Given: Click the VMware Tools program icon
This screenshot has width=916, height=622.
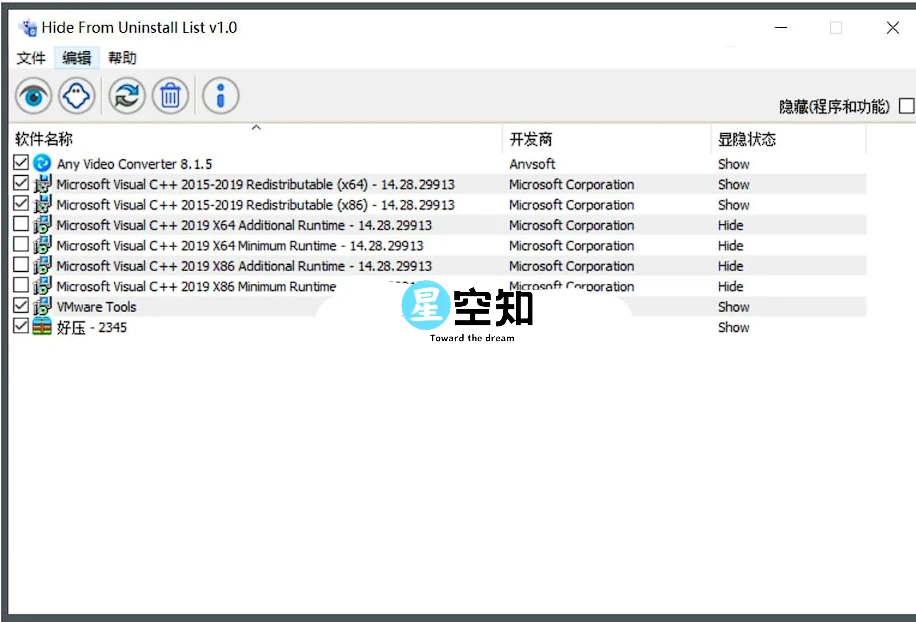Looking at the screenshot, I should point(41,307).
